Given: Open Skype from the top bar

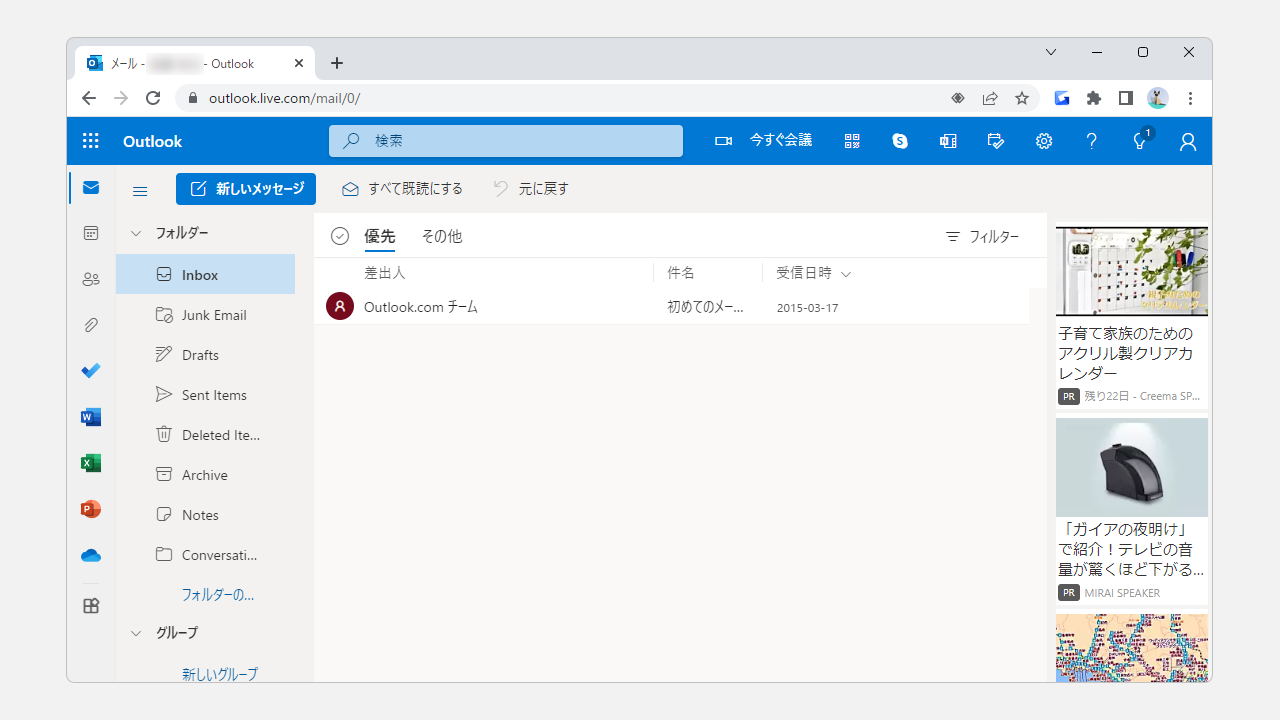Looking at the screenshot, I should click(x=899, y=140).
